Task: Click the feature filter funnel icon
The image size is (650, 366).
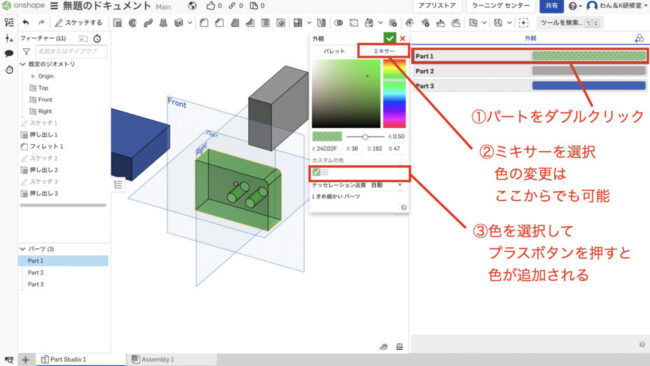Action: [x=26, y=51]
